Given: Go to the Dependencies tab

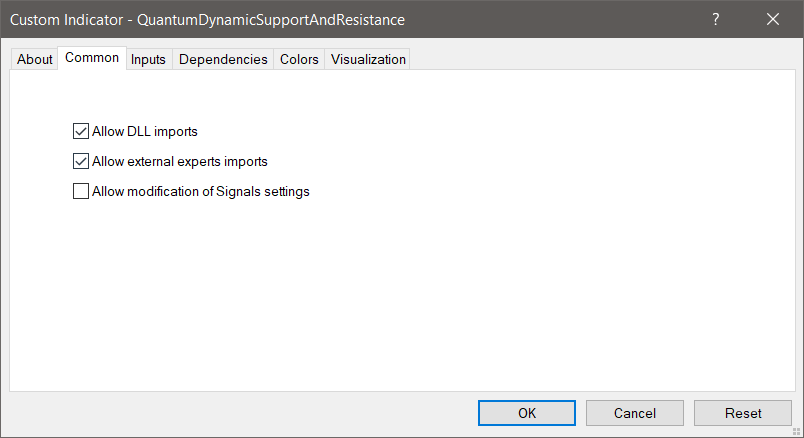Looking at the screenshot, I should coord(223,59).
